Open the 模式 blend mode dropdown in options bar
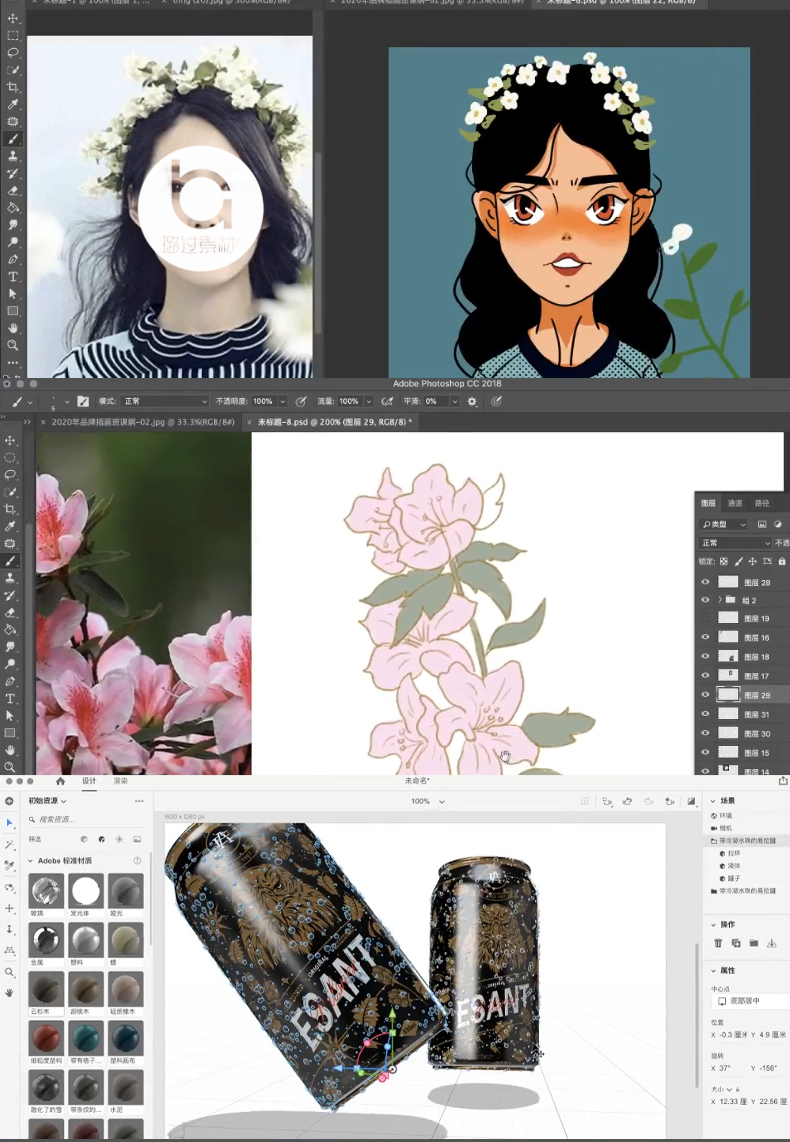 click(165, 401)
